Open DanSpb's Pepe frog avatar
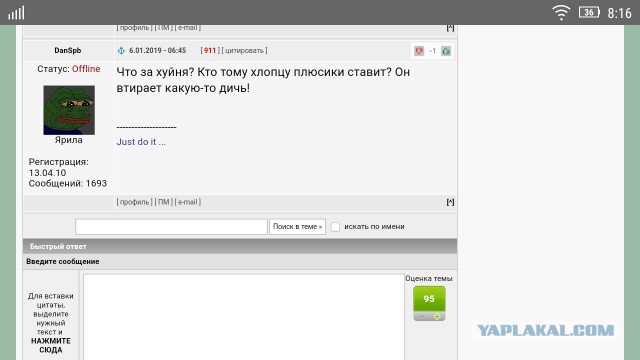 69,110
